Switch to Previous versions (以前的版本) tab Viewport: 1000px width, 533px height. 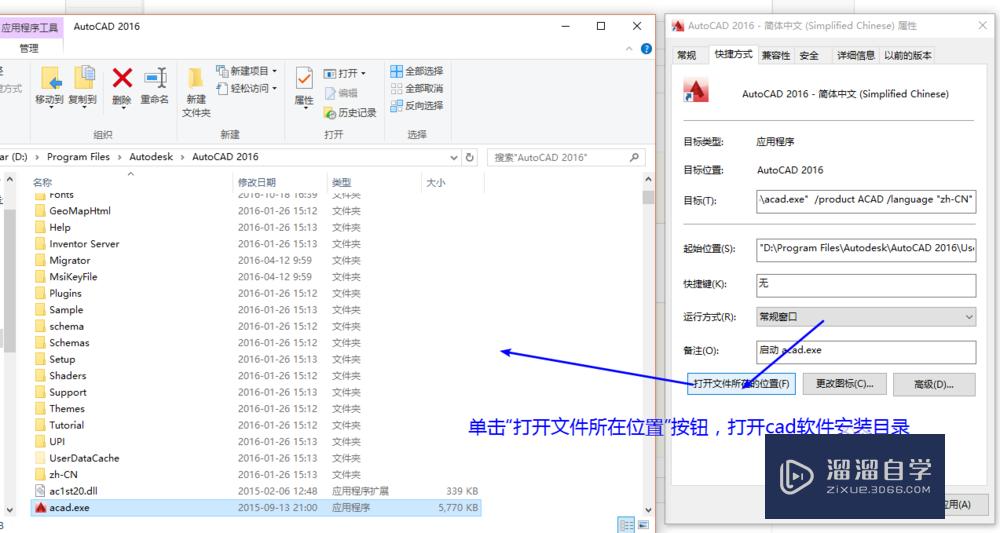coord(908,55)
